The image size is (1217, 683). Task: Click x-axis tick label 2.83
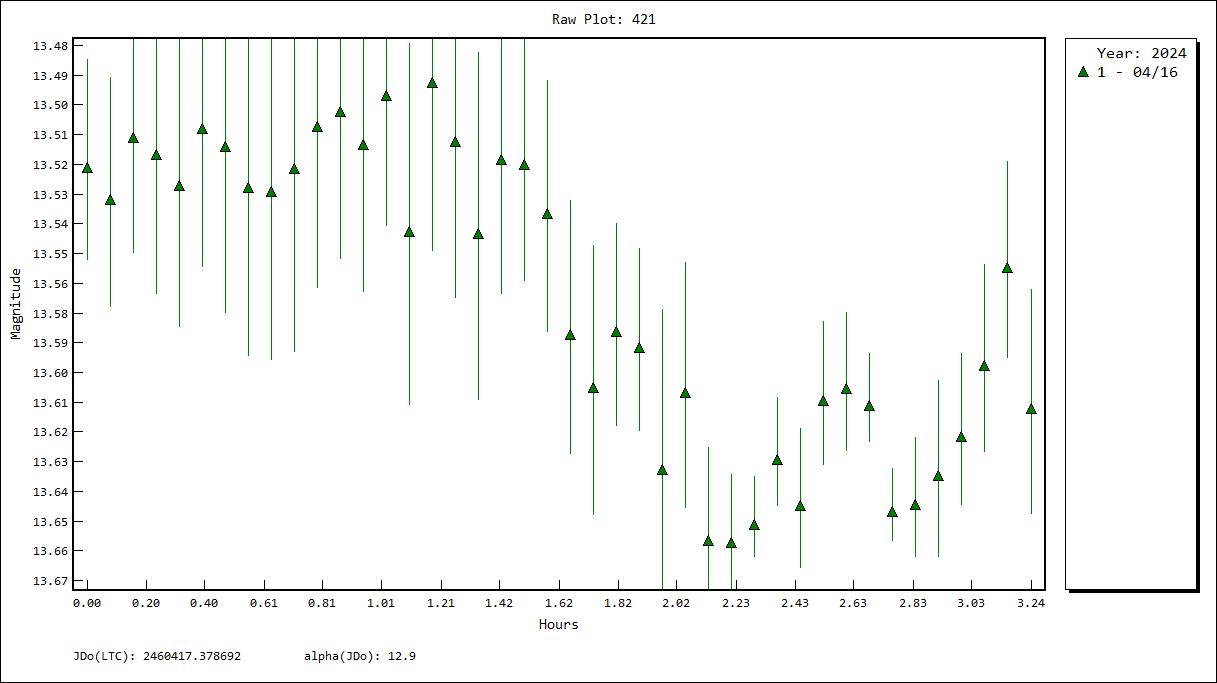(913, 603)
